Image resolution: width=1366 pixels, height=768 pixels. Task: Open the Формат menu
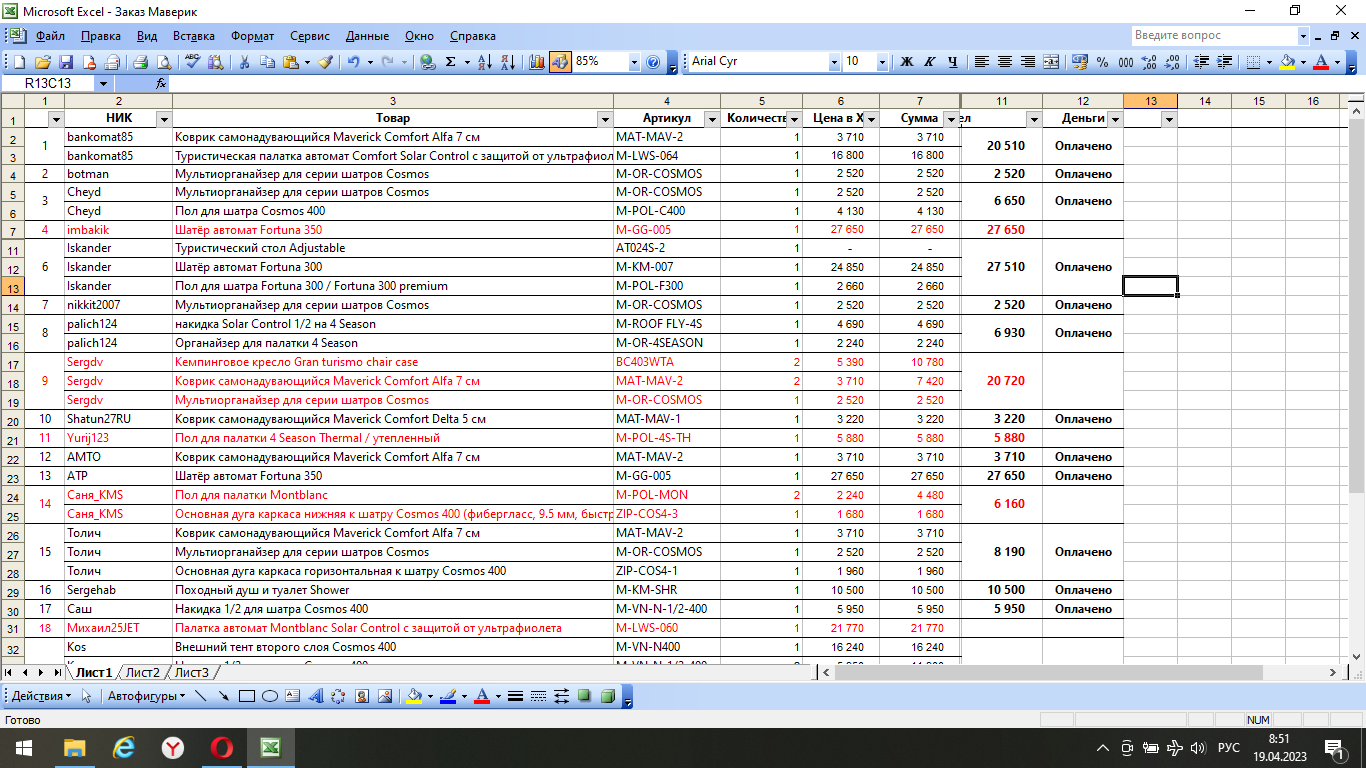(252, 36)
